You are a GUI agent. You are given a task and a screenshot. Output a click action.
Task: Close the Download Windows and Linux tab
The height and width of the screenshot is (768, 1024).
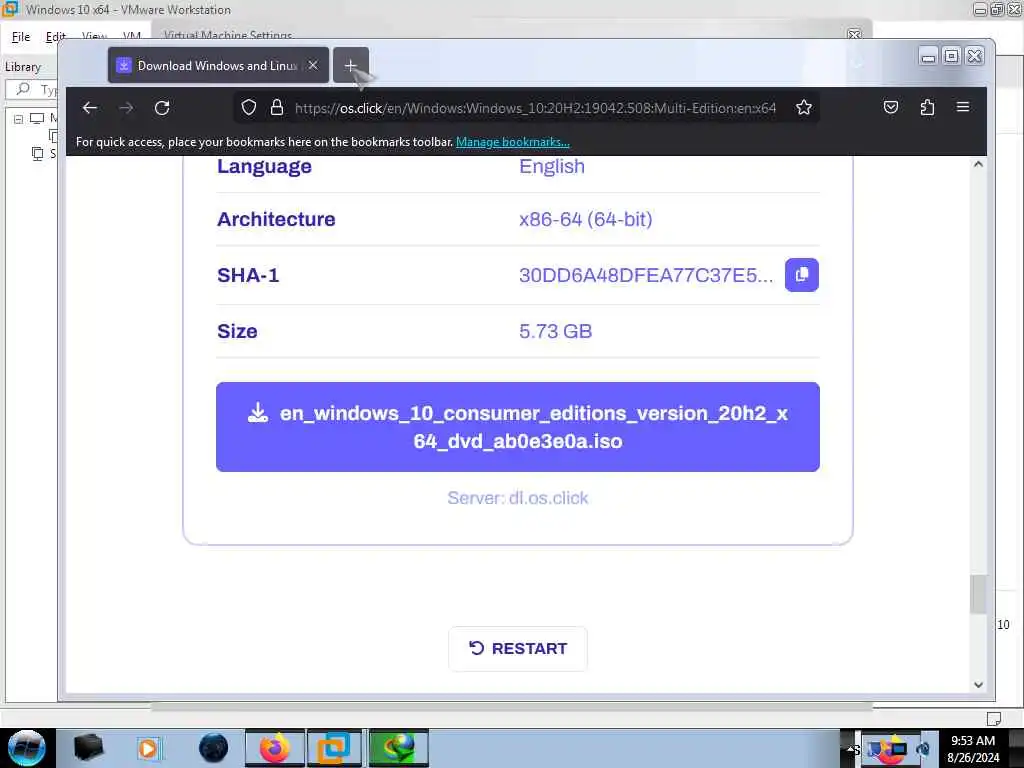click(x=313, y=65)
